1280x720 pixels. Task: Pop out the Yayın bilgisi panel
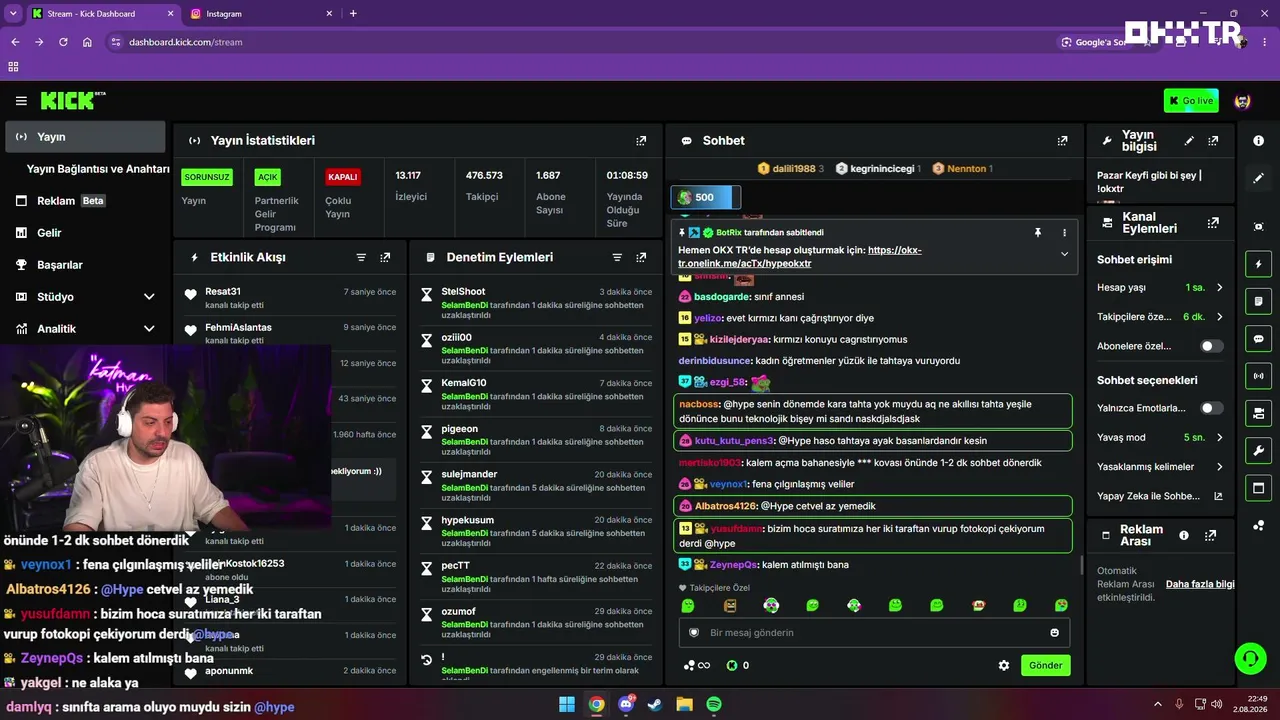coord(1213,141)
